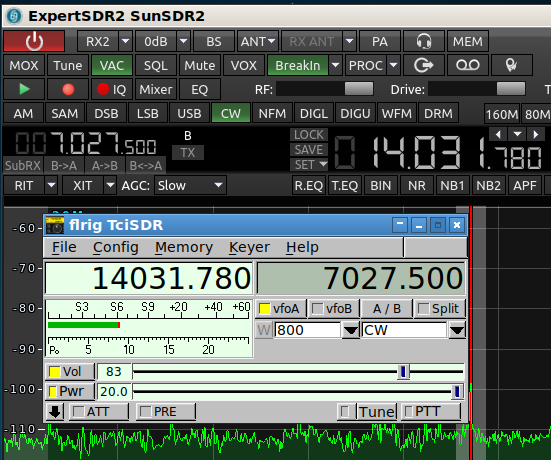Viewport: 551px width, 460px height.
Task: Open the Config menu in flrig
Action: (116, 247)
